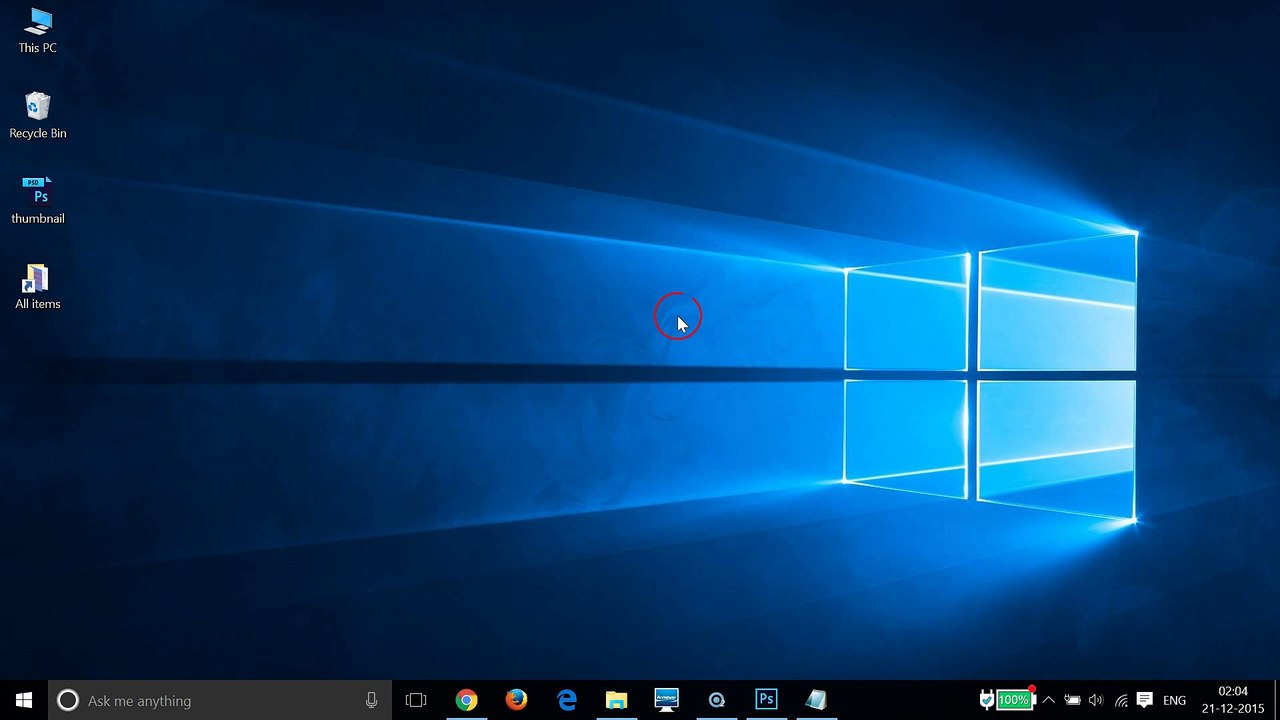Screen dimensions: 1280x720
Task: Click ENG input language indicator
Action: (1175, 700)
